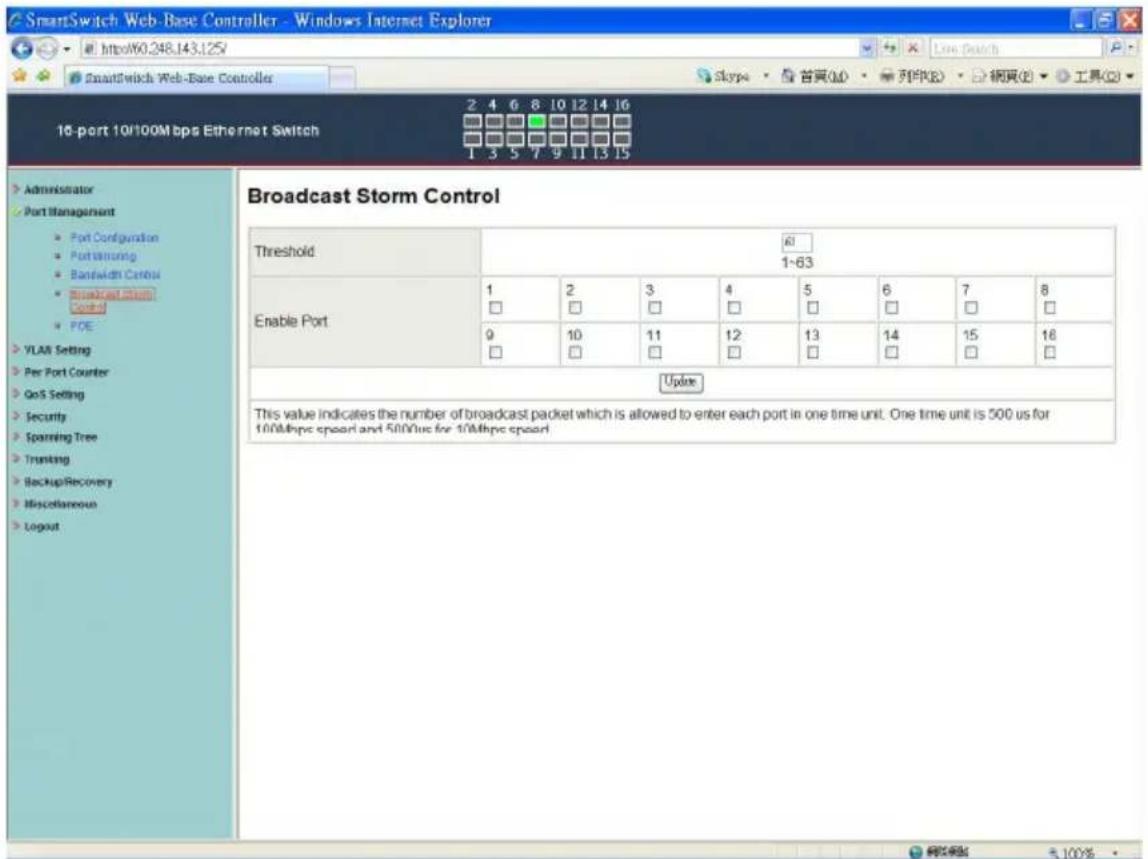Screen dimensions: 1148x859
Task: Open a new blank browser tab
Action: pos(342,78)
